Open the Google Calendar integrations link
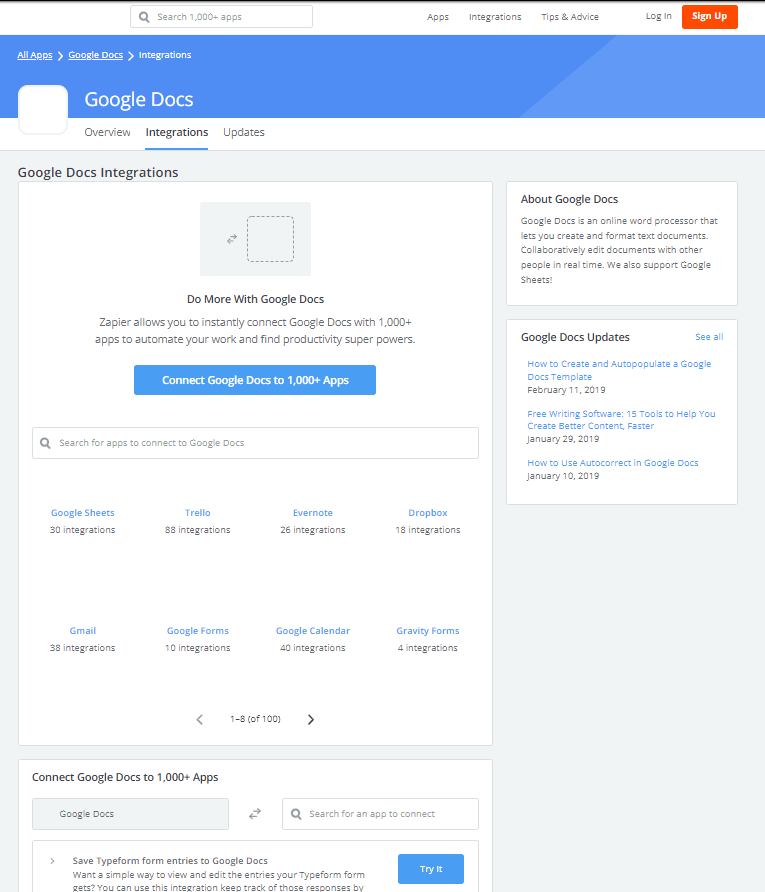Image resolution: width=765 pixels, height=892 pixels. tap(313, 631)
